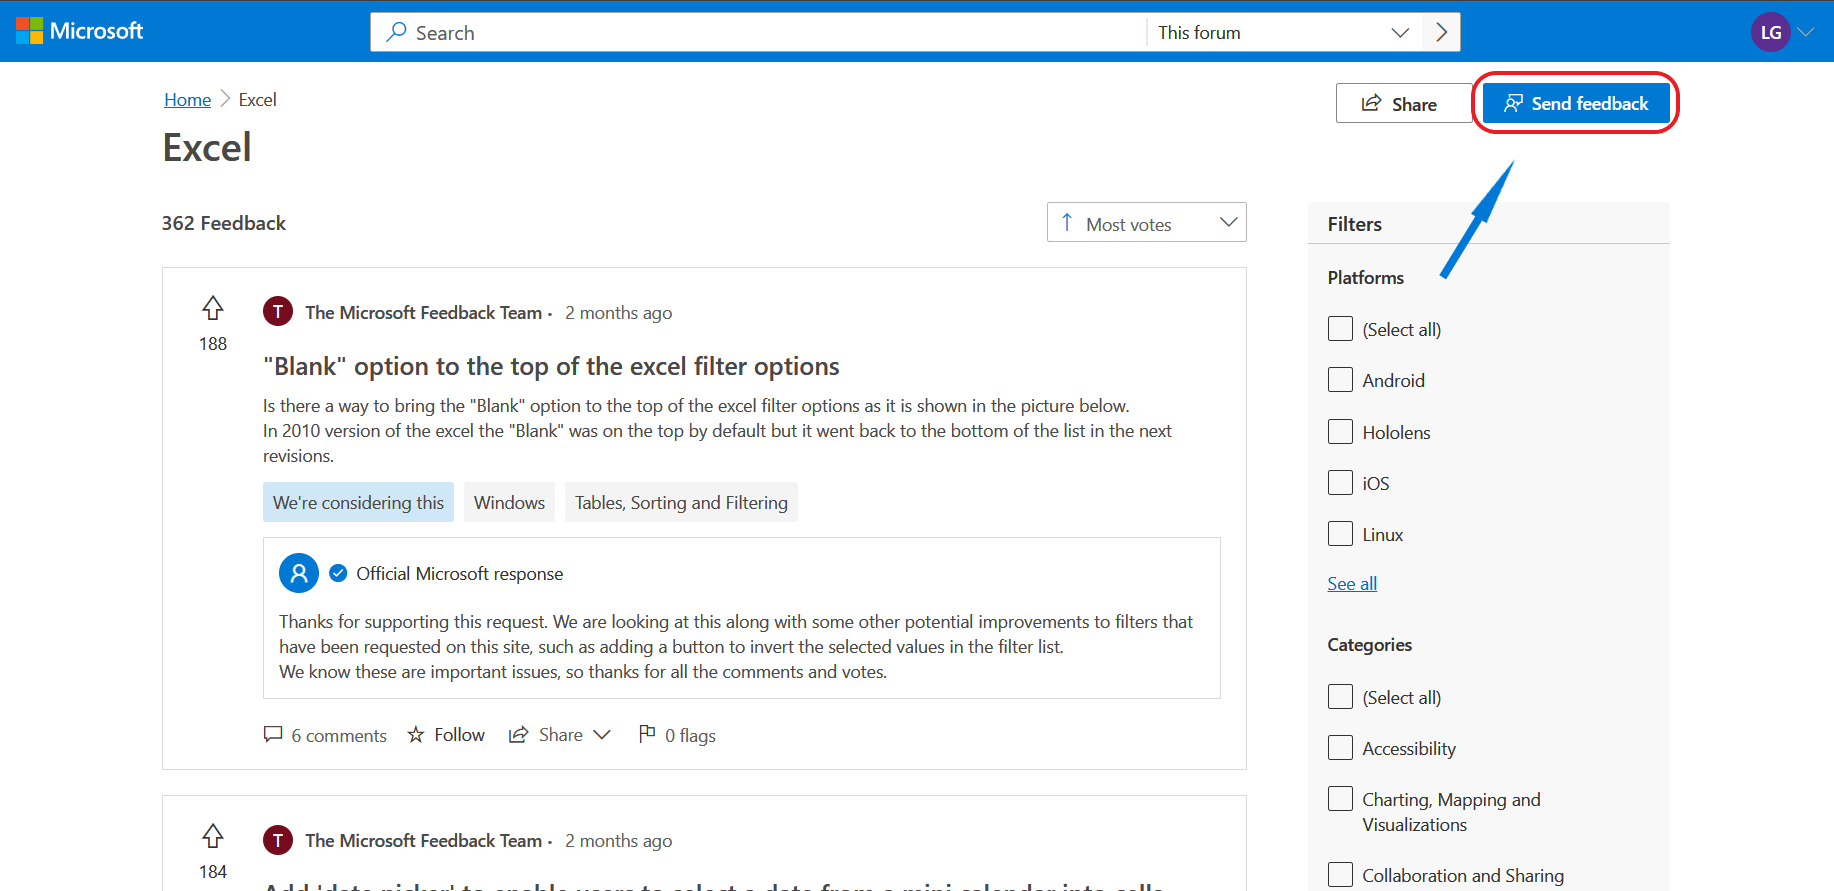This screenshot has height=891, width=1834.
Task: Click The Microsoft Feedback Team name on first post
Action: coord(424,312)
